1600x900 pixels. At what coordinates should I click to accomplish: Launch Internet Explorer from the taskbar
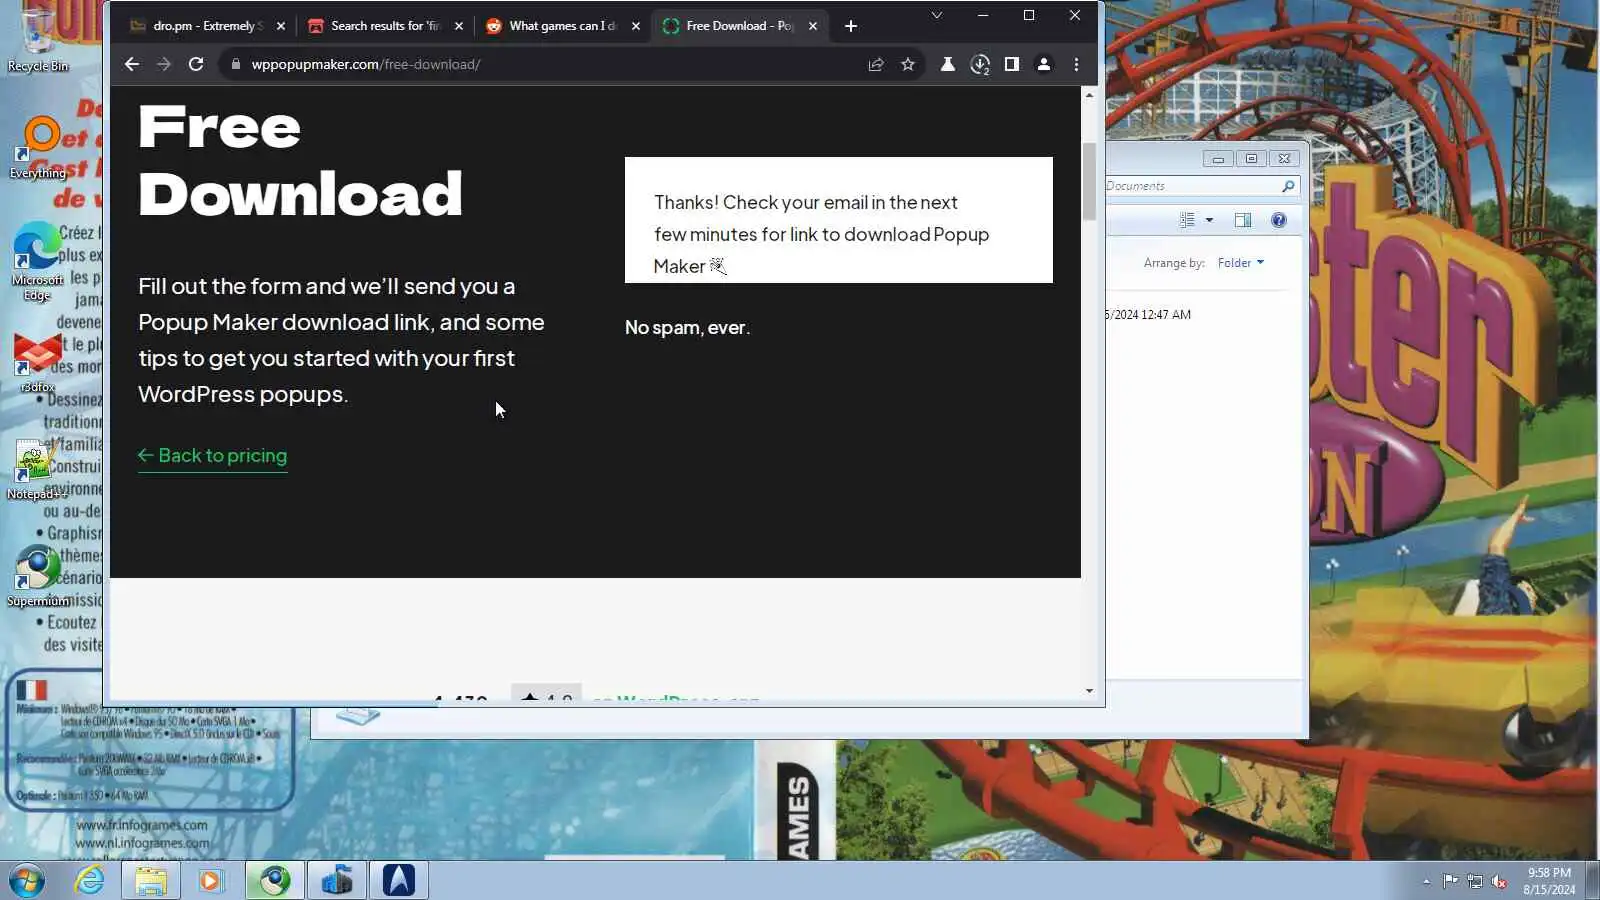point(89,881)
